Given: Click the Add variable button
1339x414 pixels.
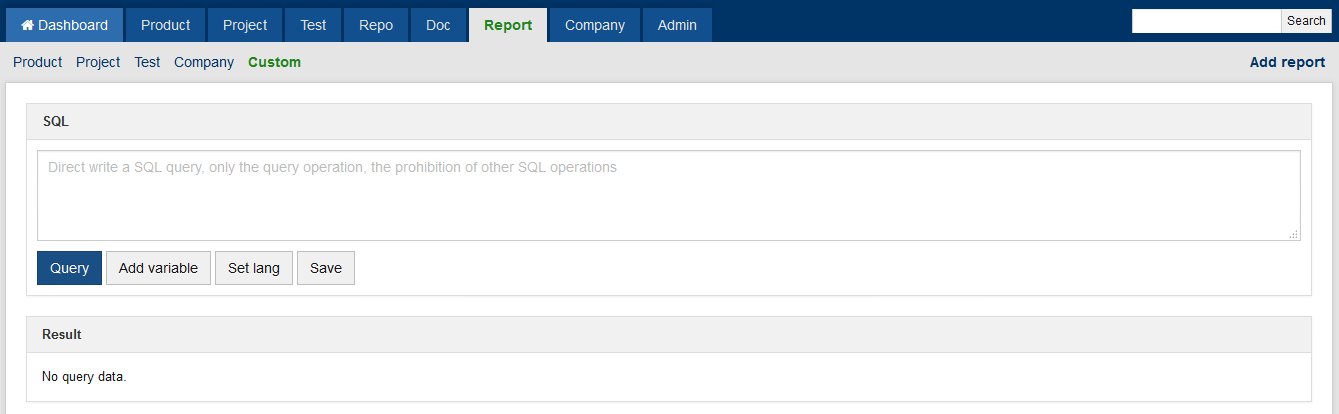Looking at the screenshot, I should [158, 268].
